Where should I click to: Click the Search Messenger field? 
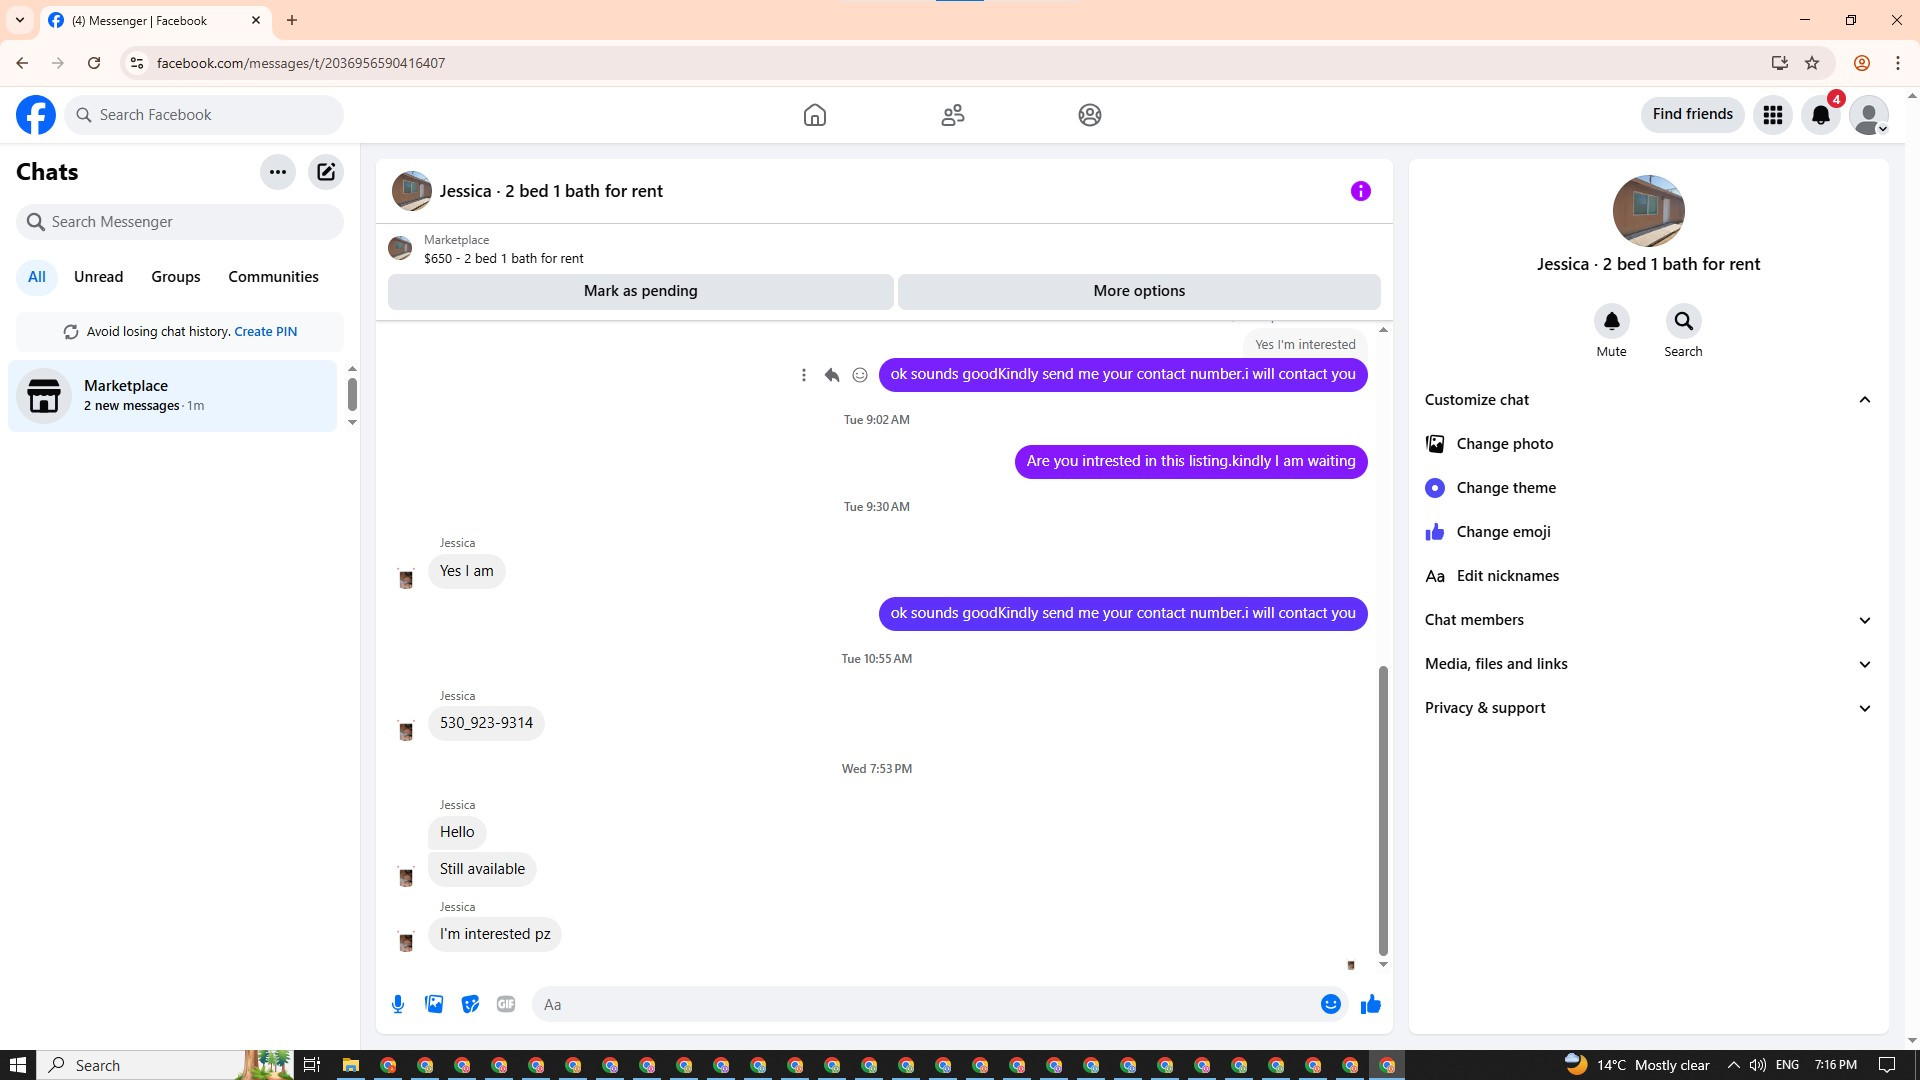[180, 222]
